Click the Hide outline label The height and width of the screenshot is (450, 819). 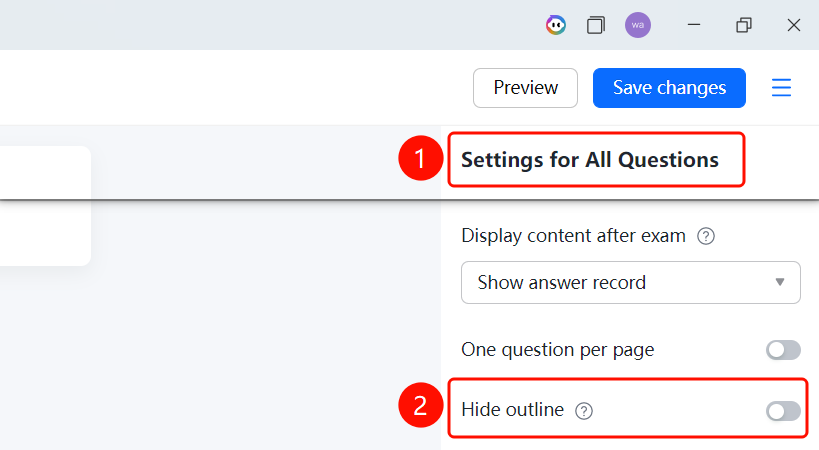point(512,410)
